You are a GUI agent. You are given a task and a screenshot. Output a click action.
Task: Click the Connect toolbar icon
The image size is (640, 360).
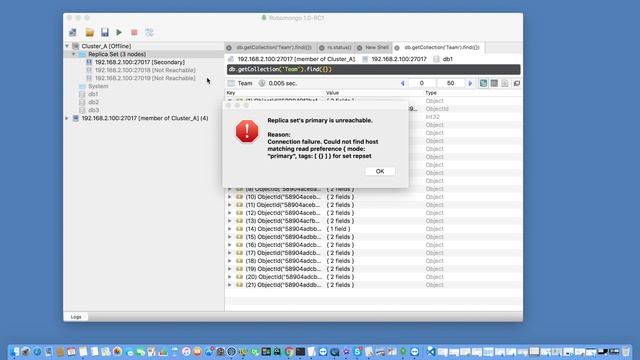[73, 32]
